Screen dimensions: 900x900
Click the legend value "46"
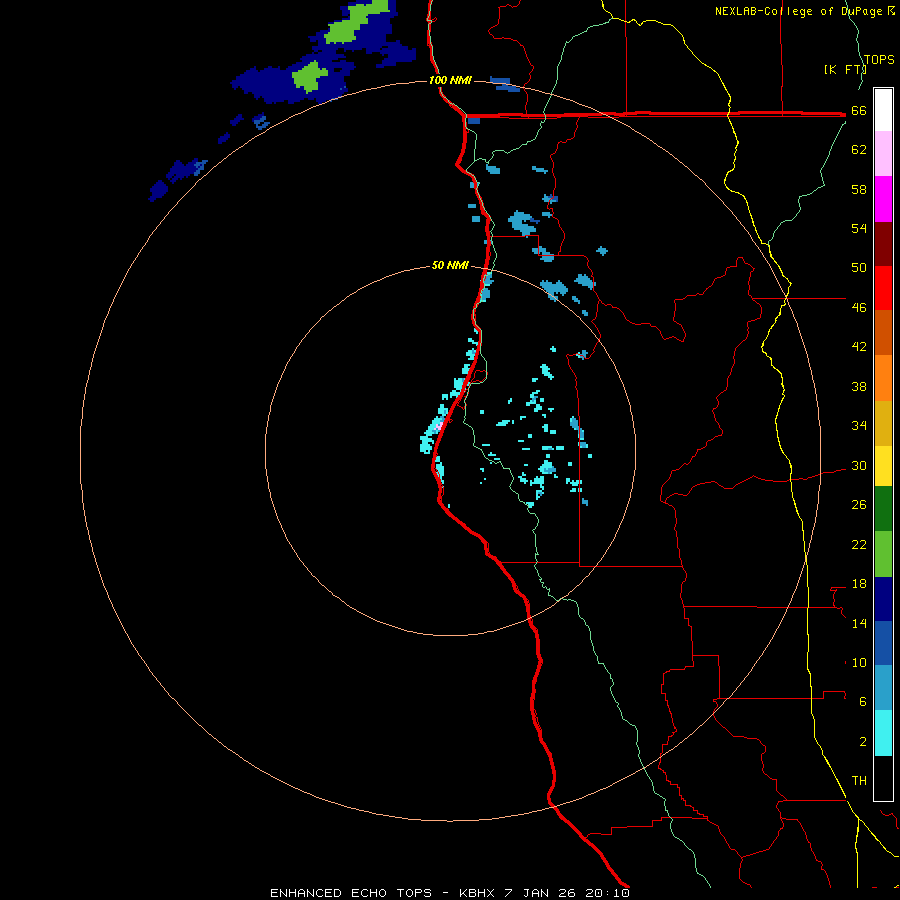tap(859, 308)
